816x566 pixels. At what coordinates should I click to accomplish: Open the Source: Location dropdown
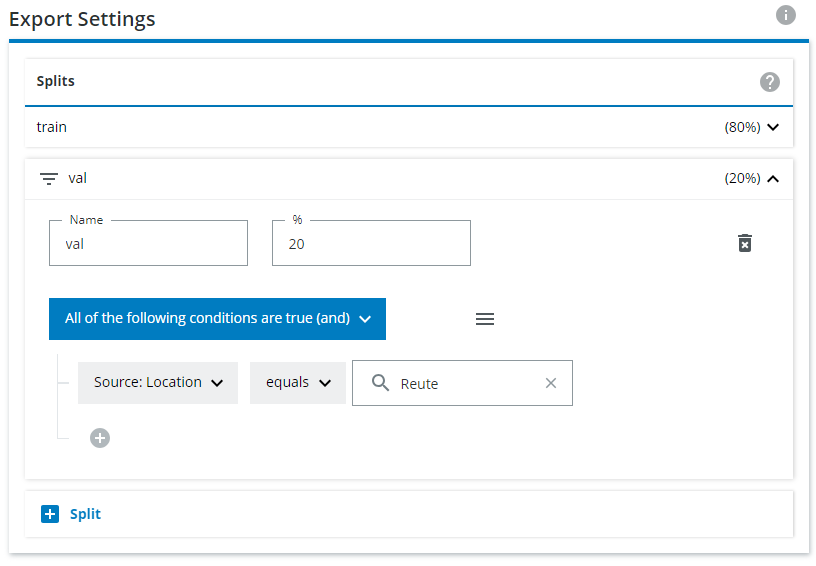coord(158,383)
